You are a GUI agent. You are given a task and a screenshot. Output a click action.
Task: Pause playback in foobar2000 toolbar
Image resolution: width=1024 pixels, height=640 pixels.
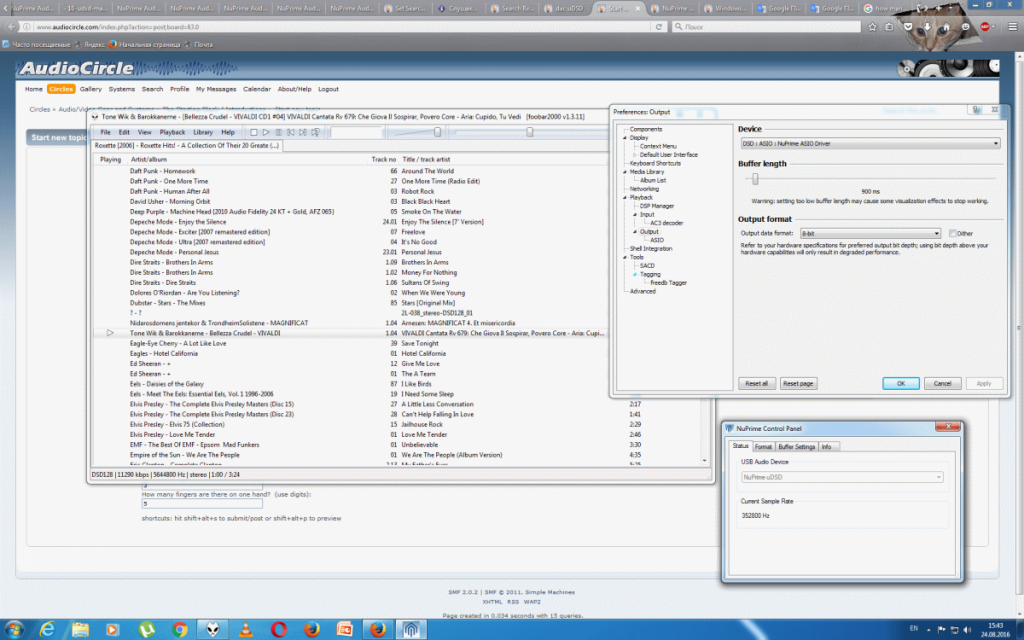pos(278,133)
